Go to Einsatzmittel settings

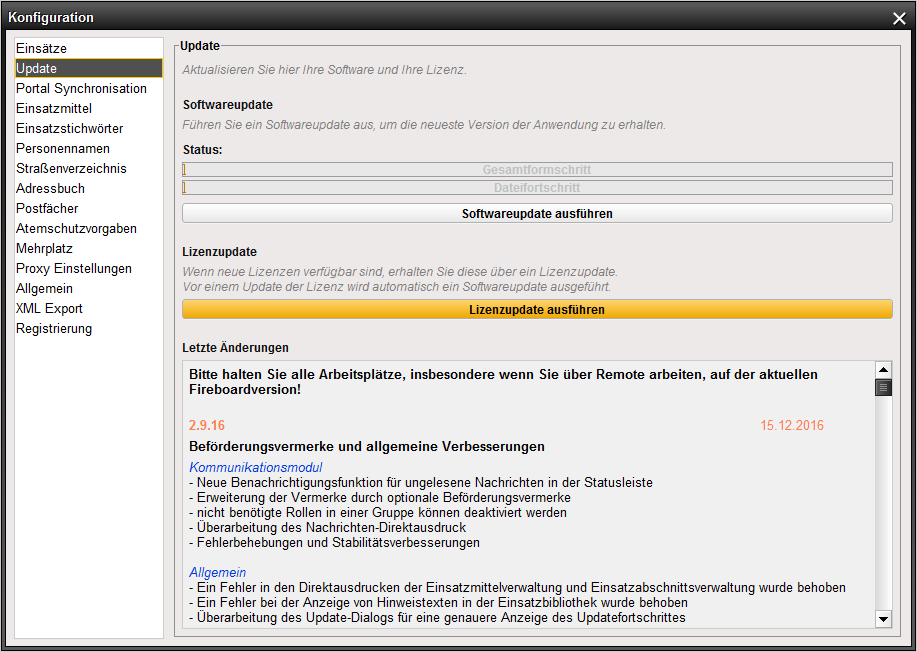coord(54,108)
